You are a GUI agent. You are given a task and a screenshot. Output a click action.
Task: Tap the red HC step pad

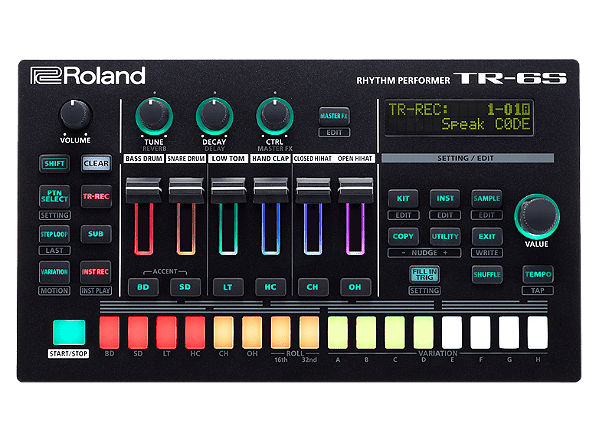click(195, 332)
